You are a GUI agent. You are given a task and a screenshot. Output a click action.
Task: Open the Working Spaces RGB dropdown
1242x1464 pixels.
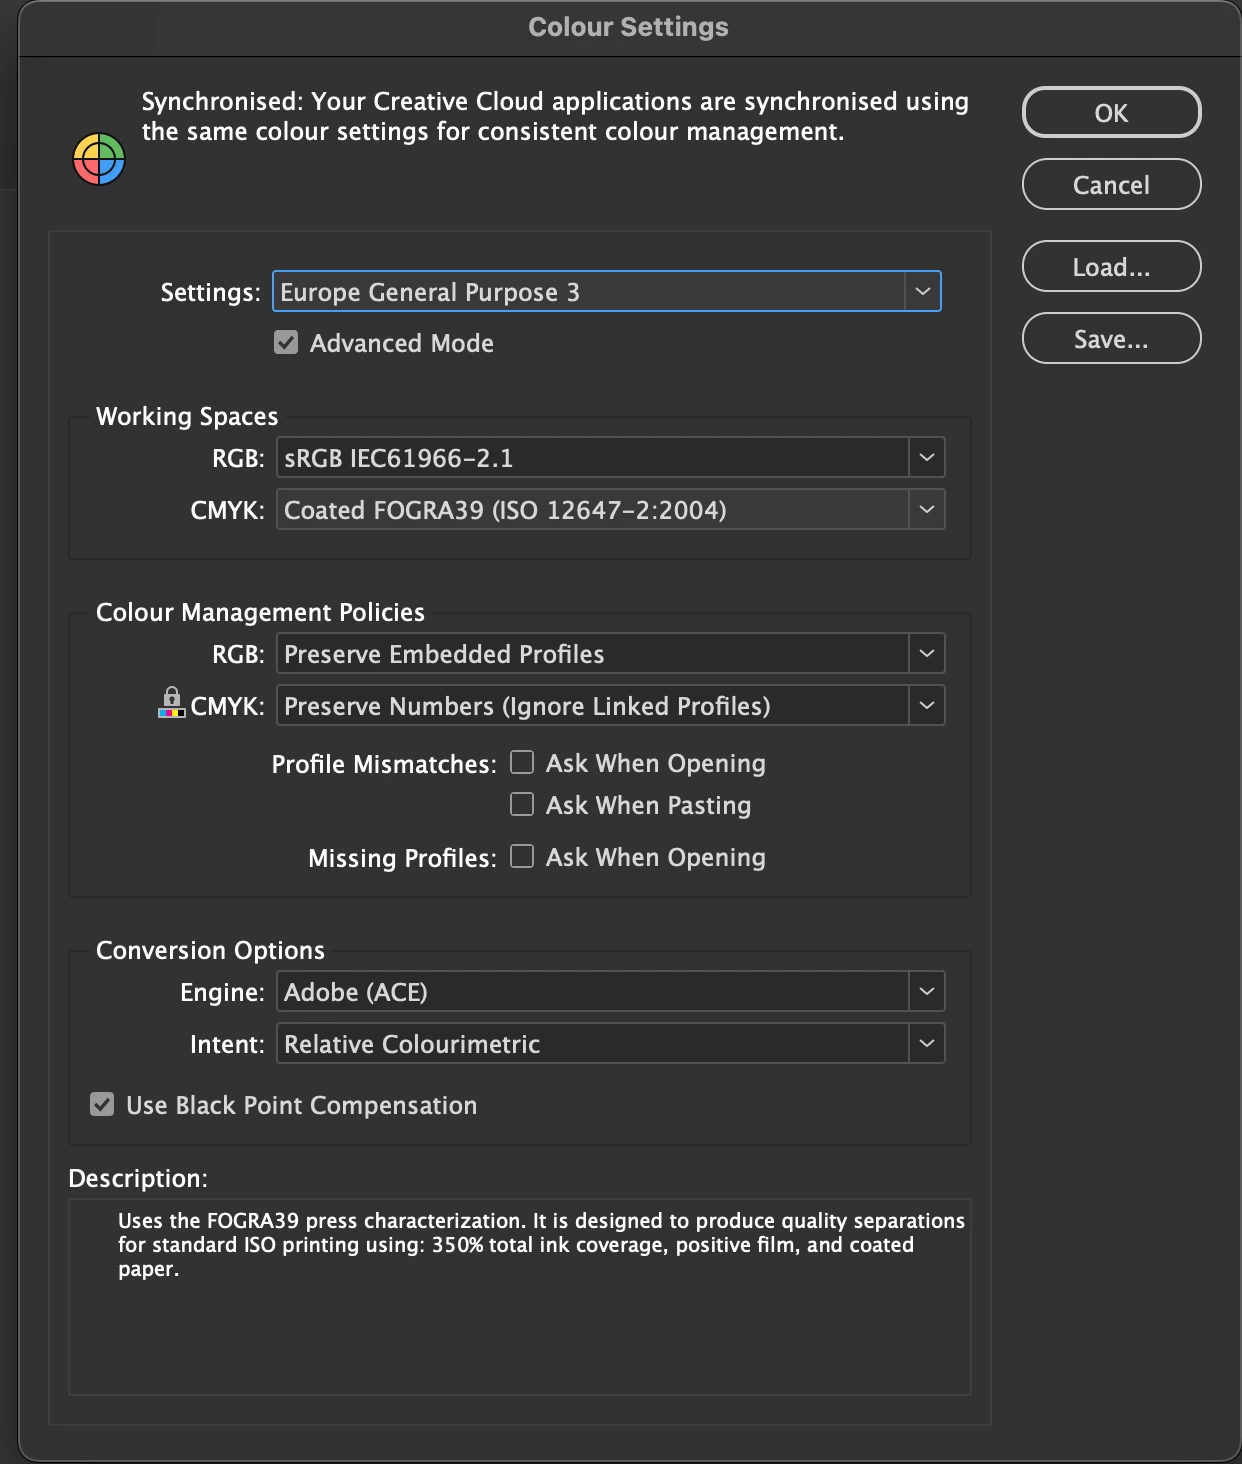pos(610,458)
